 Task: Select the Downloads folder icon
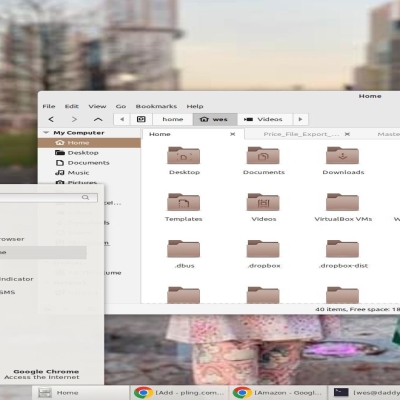point(343,155)
